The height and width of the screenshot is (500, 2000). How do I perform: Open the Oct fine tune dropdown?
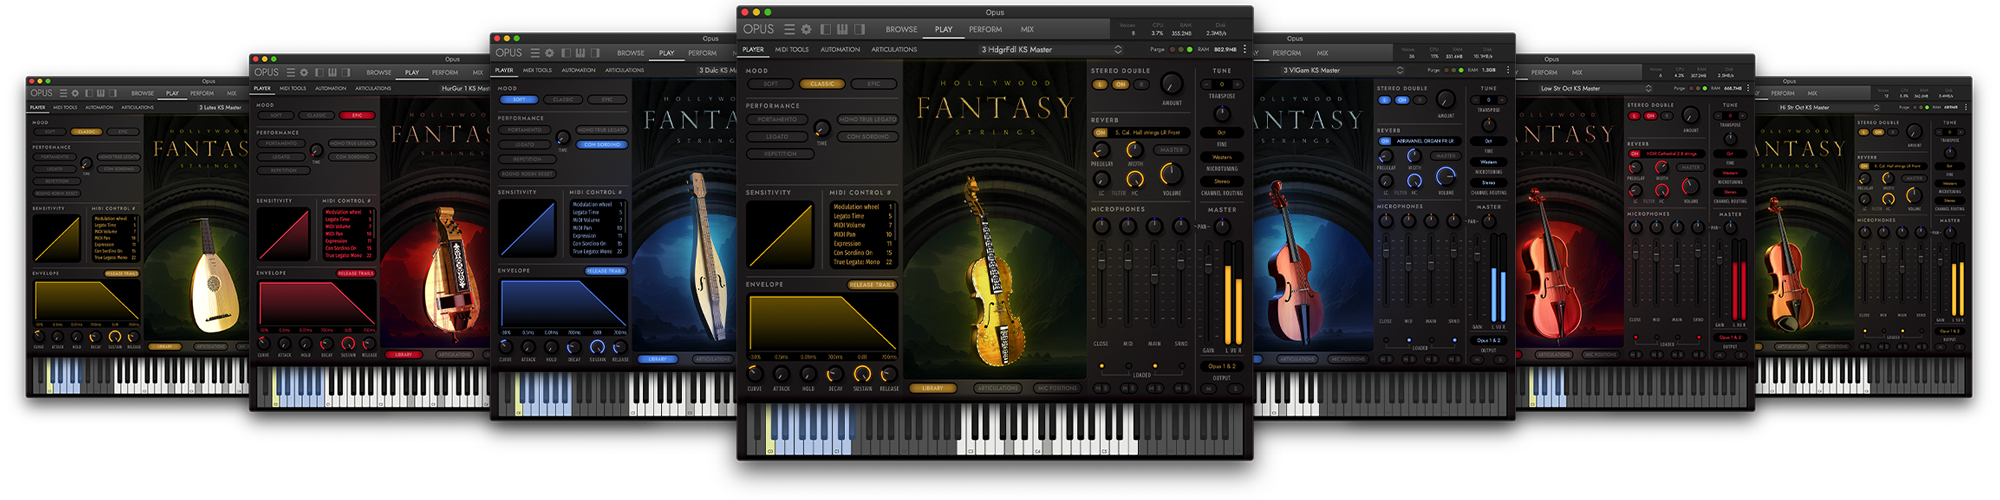pyautogui.click(x=1222, y=132)
